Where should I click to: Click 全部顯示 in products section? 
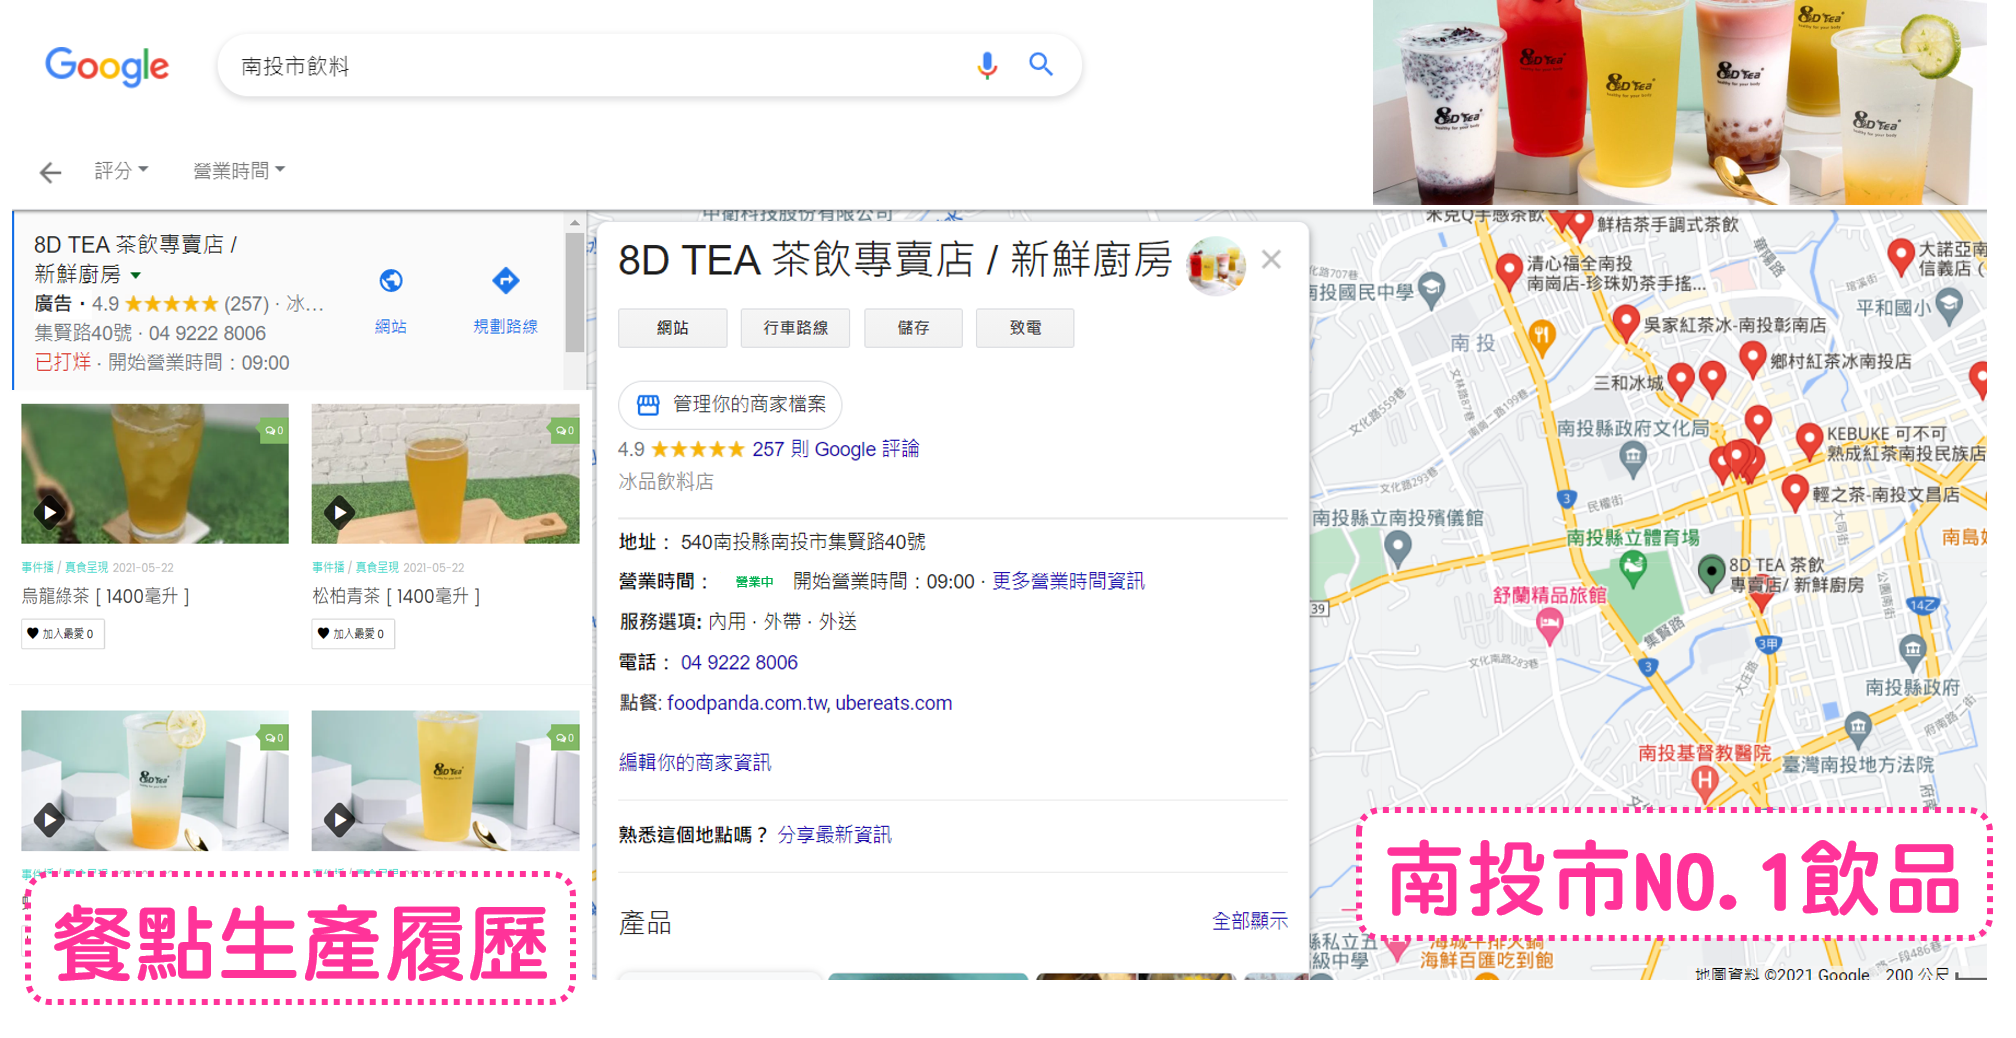click(x=1250, y=921)
